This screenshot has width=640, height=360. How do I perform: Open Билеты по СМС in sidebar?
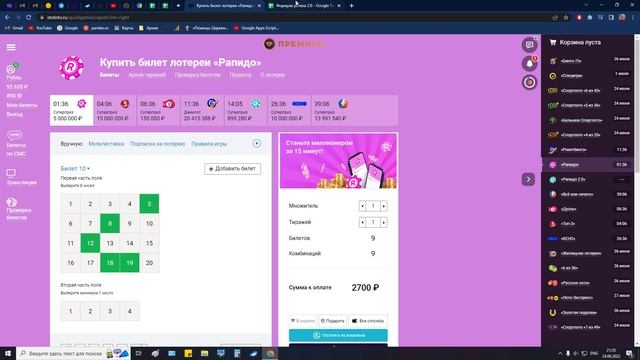pyautogui.click(x=16, y=143)
